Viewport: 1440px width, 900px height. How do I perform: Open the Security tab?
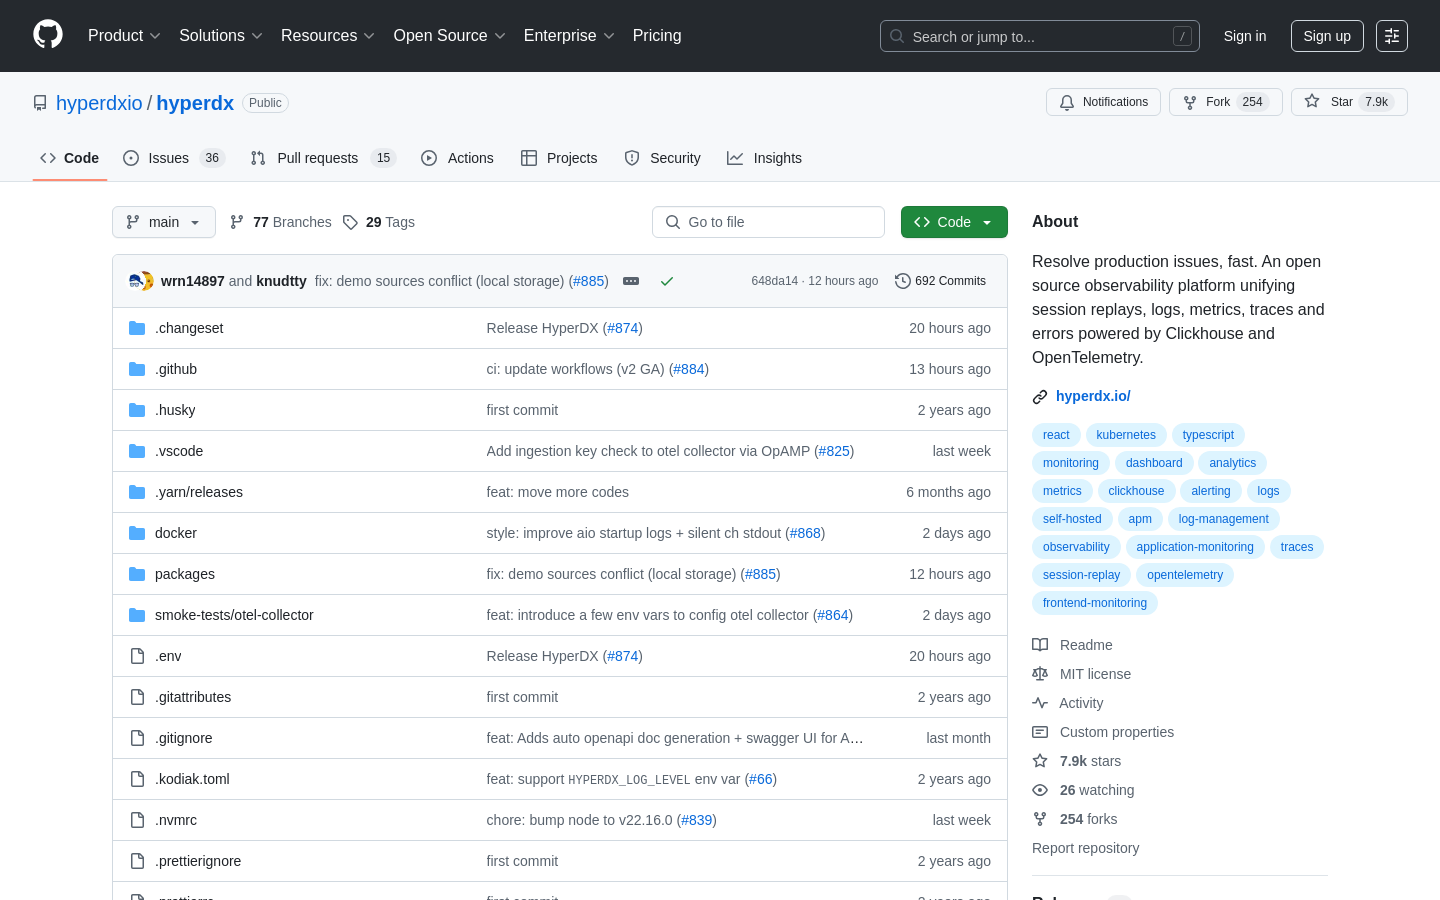tap(662, 158)
